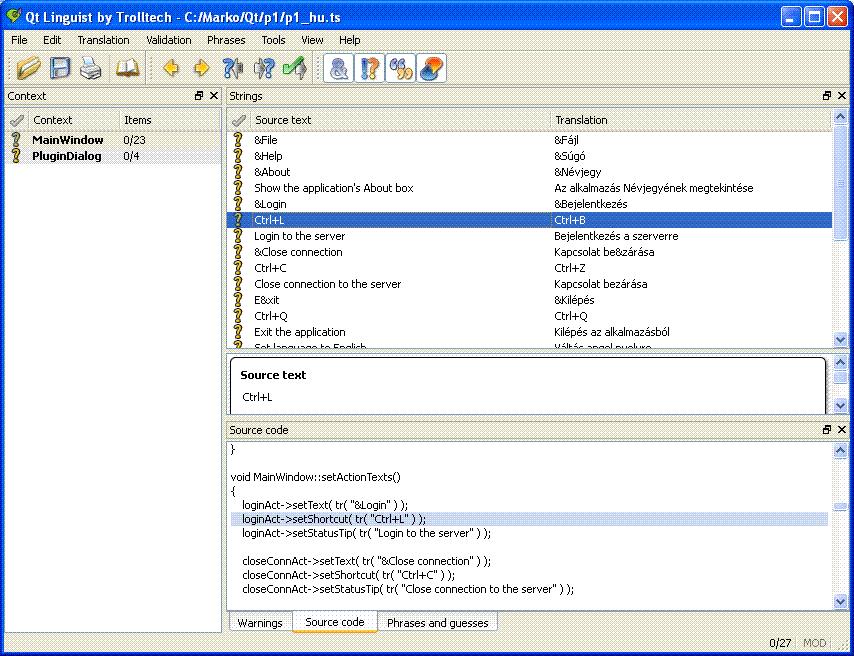Toggle status for &Login row
This screenshot has height=656, width=854.
(238, 204)
